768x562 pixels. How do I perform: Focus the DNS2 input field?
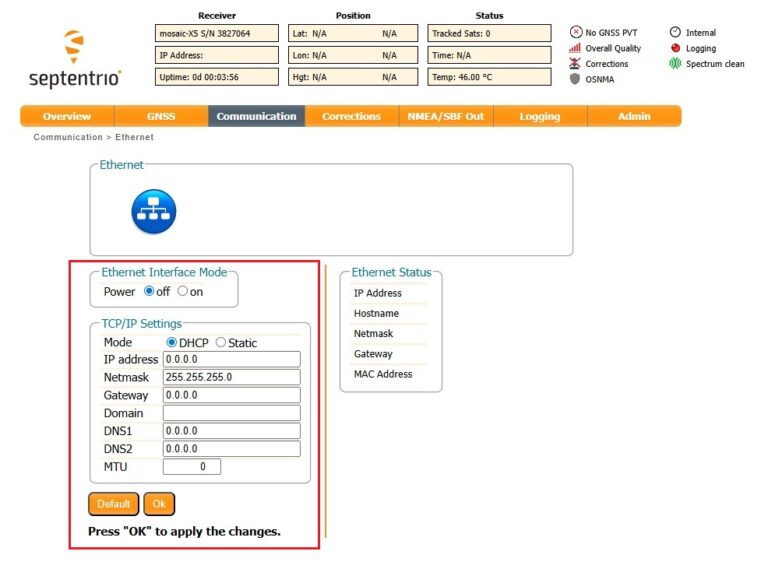(x=232, y=449)
